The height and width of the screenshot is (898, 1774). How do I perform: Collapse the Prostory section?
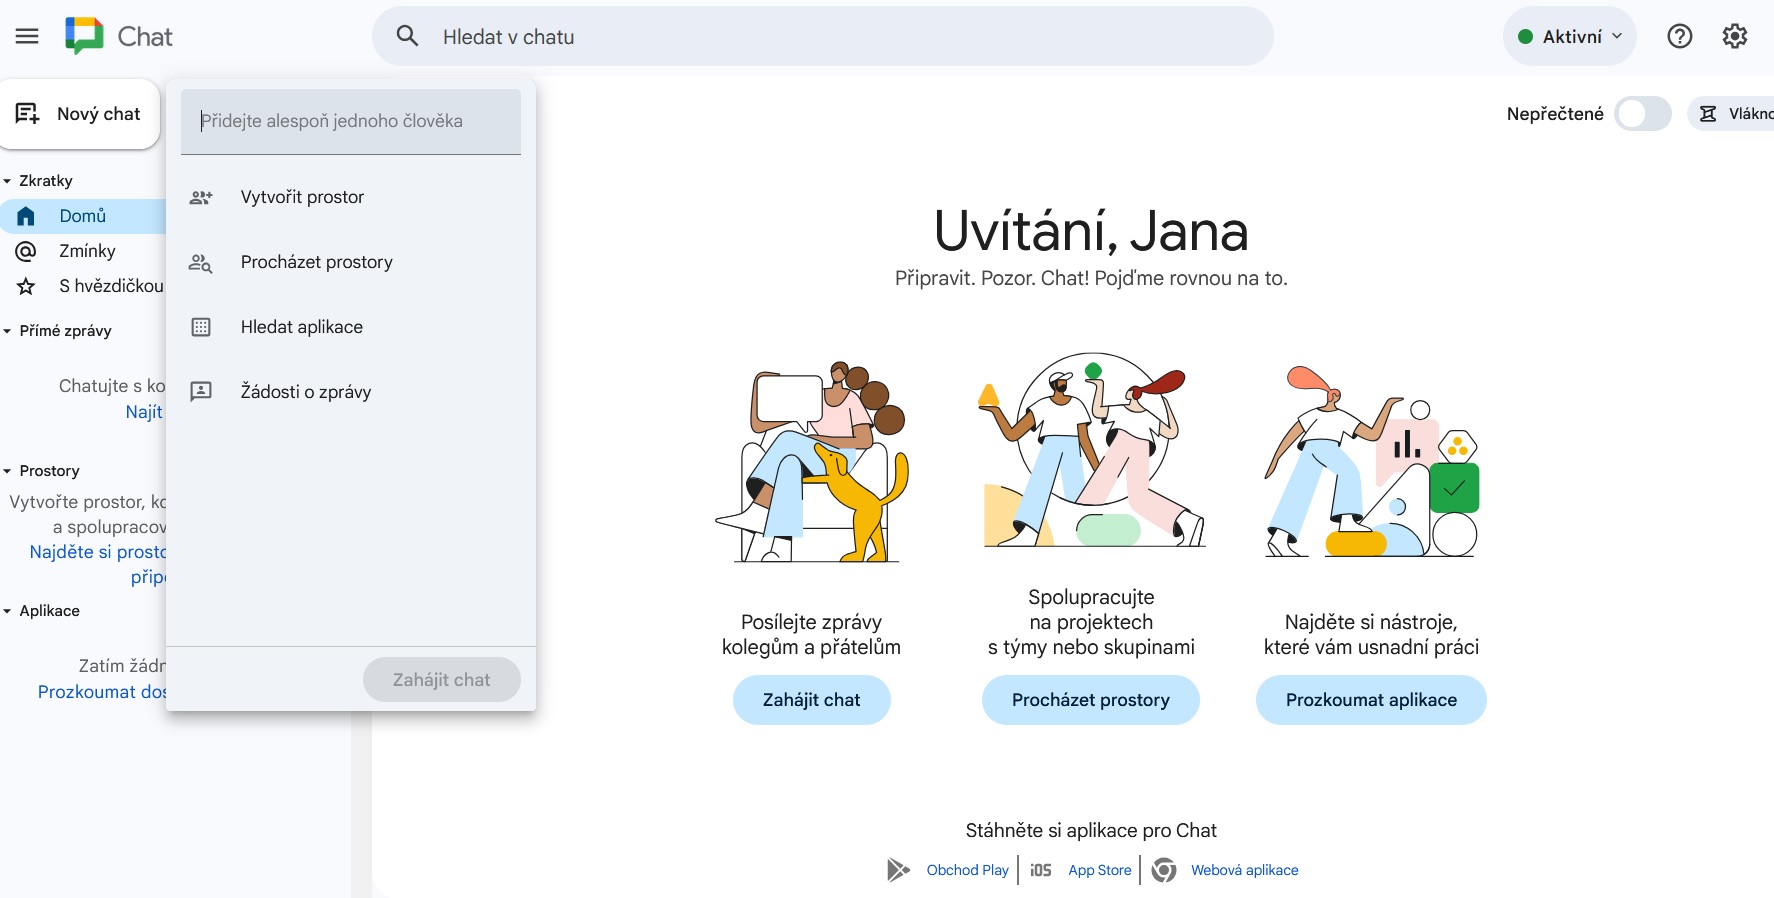pos(8,471)
